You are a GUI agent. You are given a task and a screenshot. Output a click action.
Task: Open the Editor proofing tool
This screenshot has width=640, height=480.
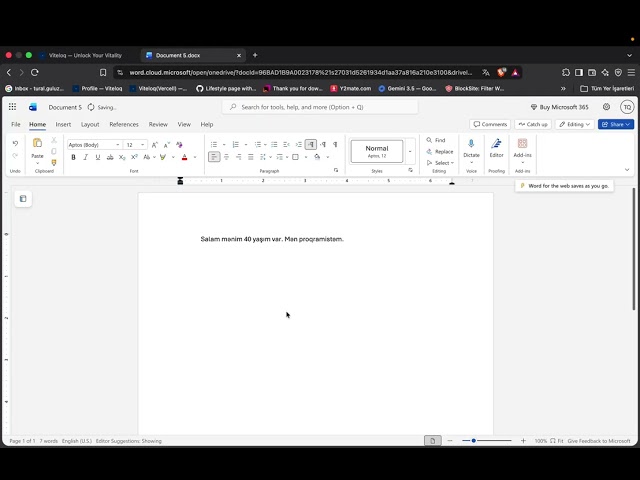point(496,143)
